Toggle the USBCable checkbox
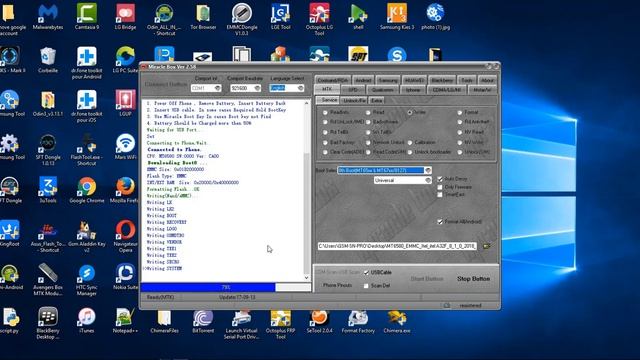Screen dimensions: 640x360 [x=366, y=272]
